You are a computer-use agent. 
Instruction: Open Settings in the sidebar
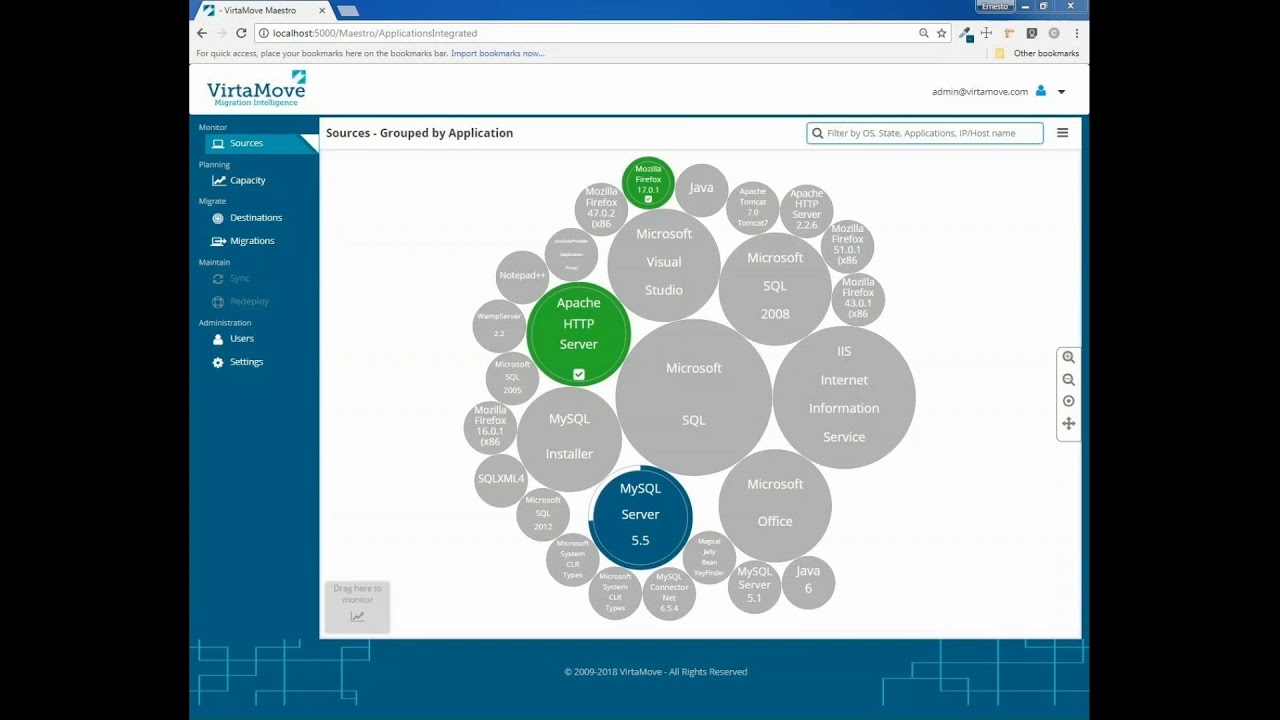[x=238, y=362]
